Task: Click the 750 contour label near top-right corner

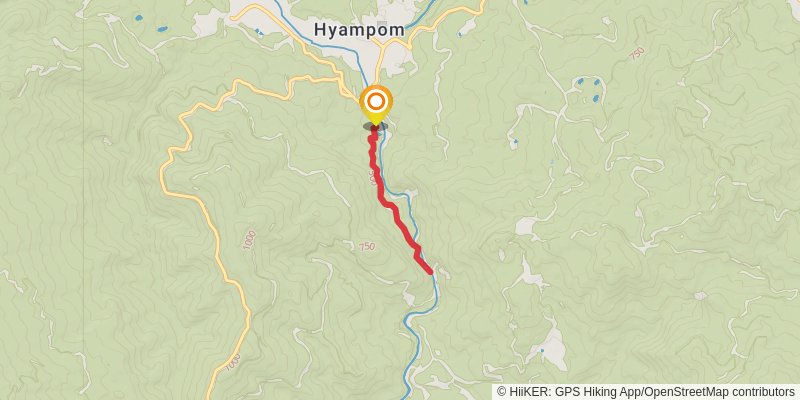Action: (x=637, y=54)
